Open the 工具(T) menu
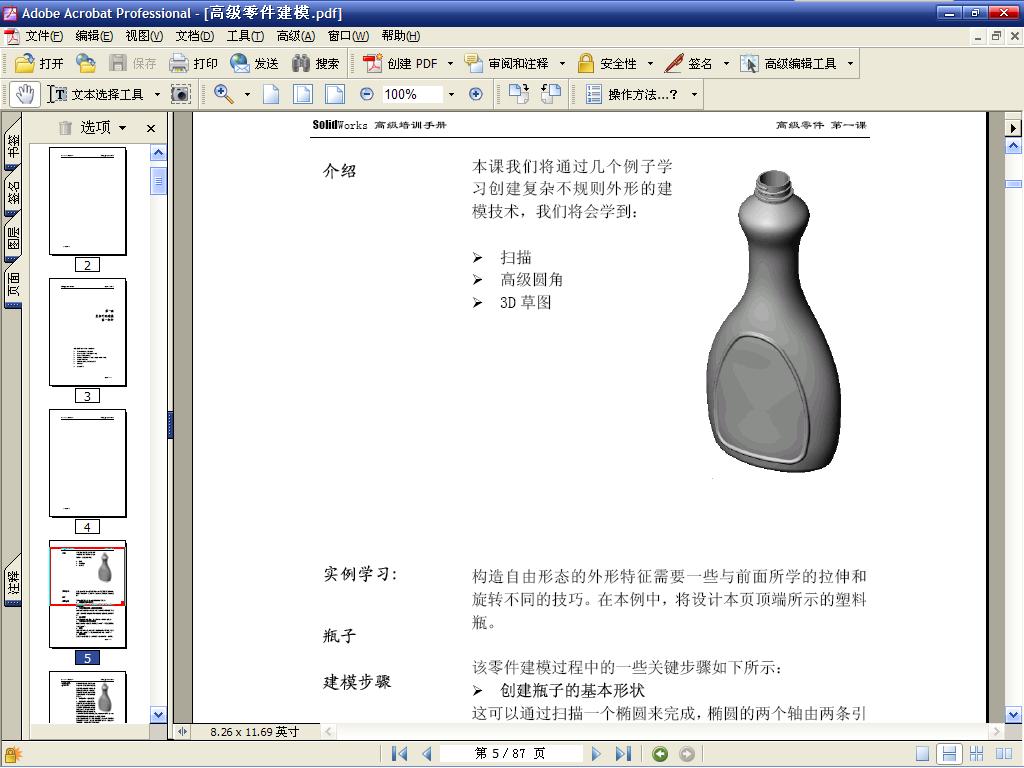The height and width of the screenshot is (768, 1024). (245, 36)
